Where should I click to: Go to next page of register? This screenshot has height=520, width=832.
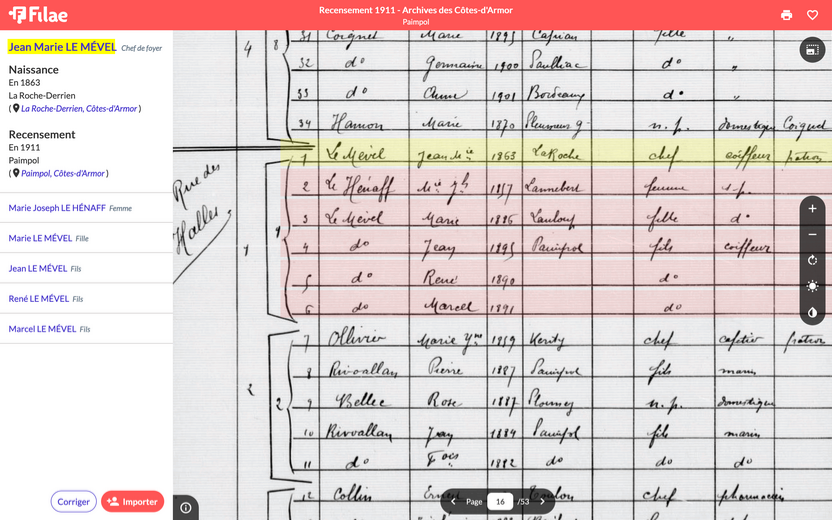[x=543, y=501]
